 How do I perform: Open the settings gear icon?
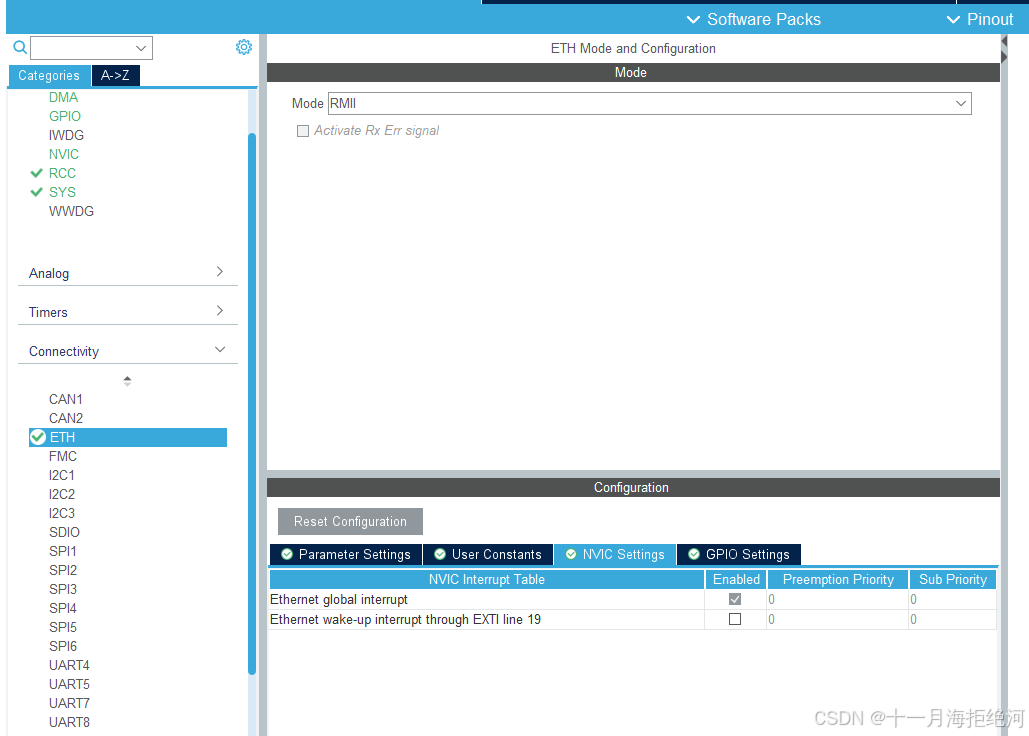(x=244, y=47)
